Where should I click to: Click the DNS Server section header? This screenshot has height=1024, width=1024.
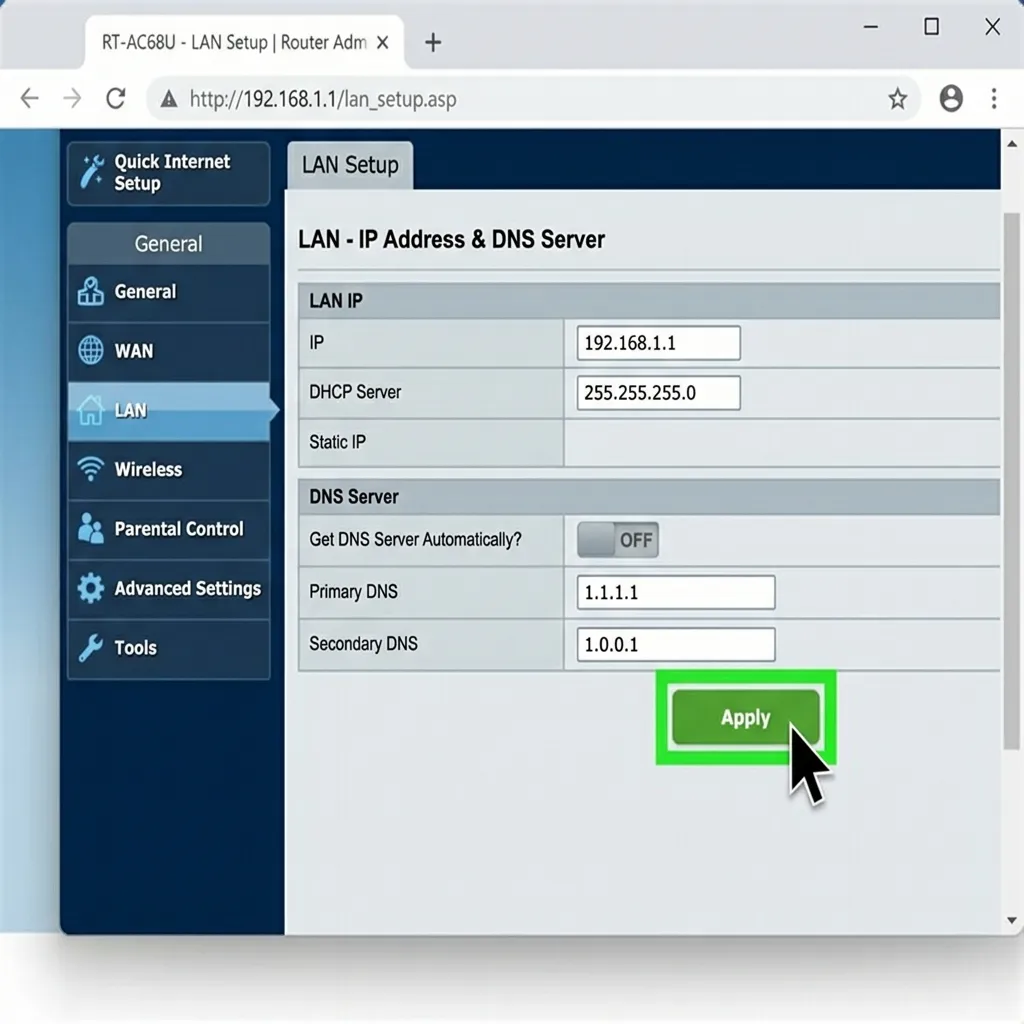(648, 497)
